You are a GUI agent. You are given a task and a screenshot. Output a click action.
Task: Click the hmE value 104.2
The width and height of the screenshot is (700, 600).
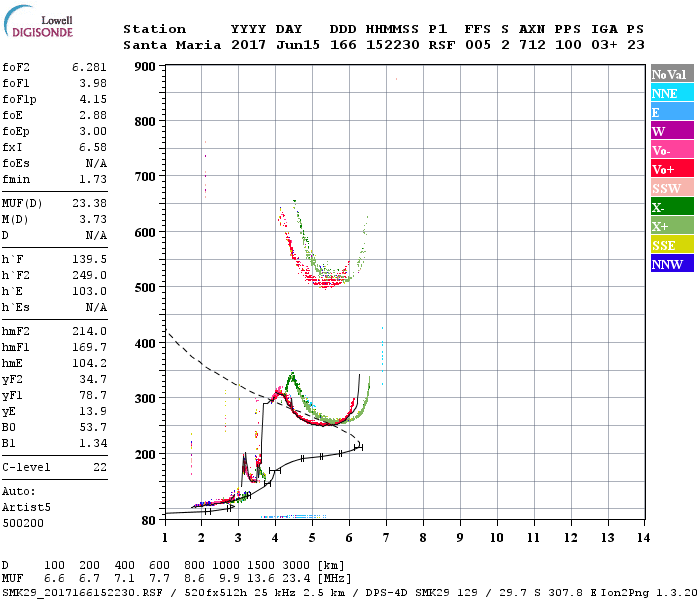pyautogui.click(x=89, y=363)
